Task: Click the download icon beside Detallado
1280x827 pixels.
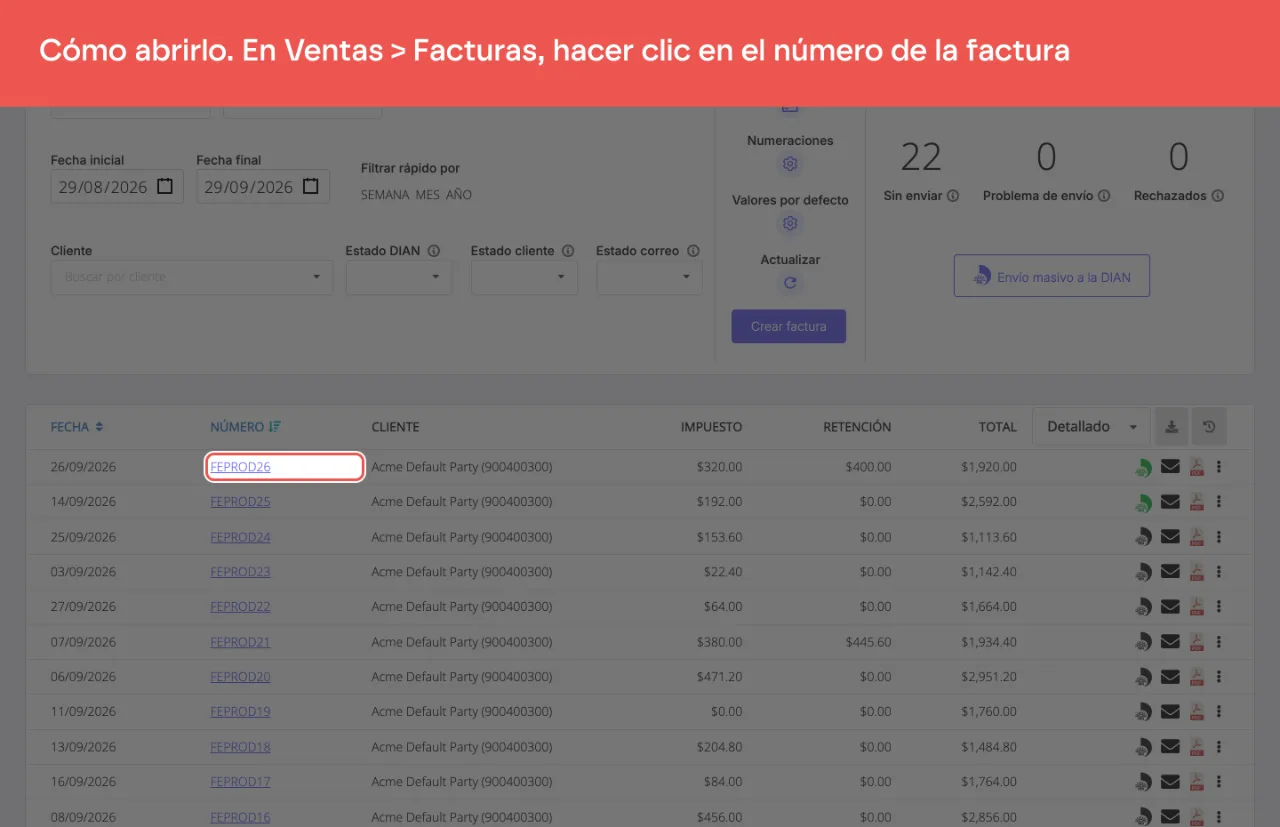Action: click(1171, 427)
